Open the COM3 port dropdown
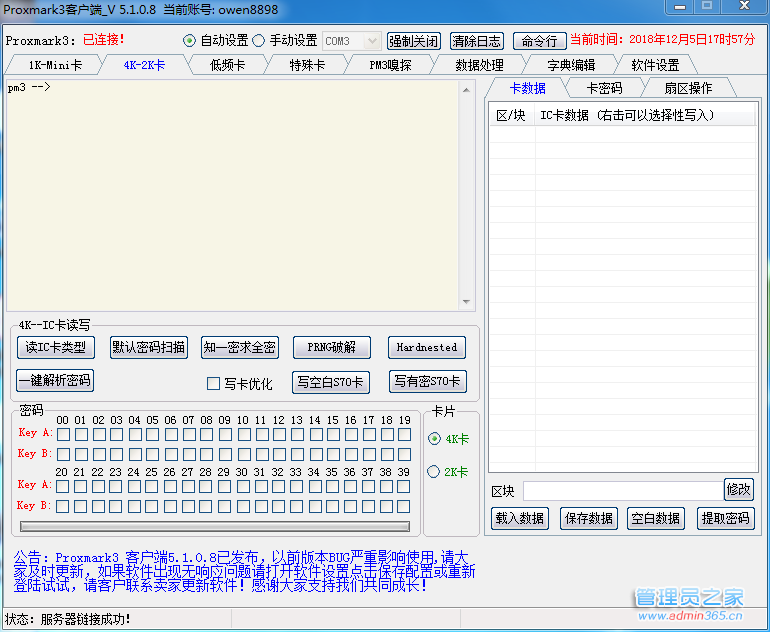 (x=352, y=41)
